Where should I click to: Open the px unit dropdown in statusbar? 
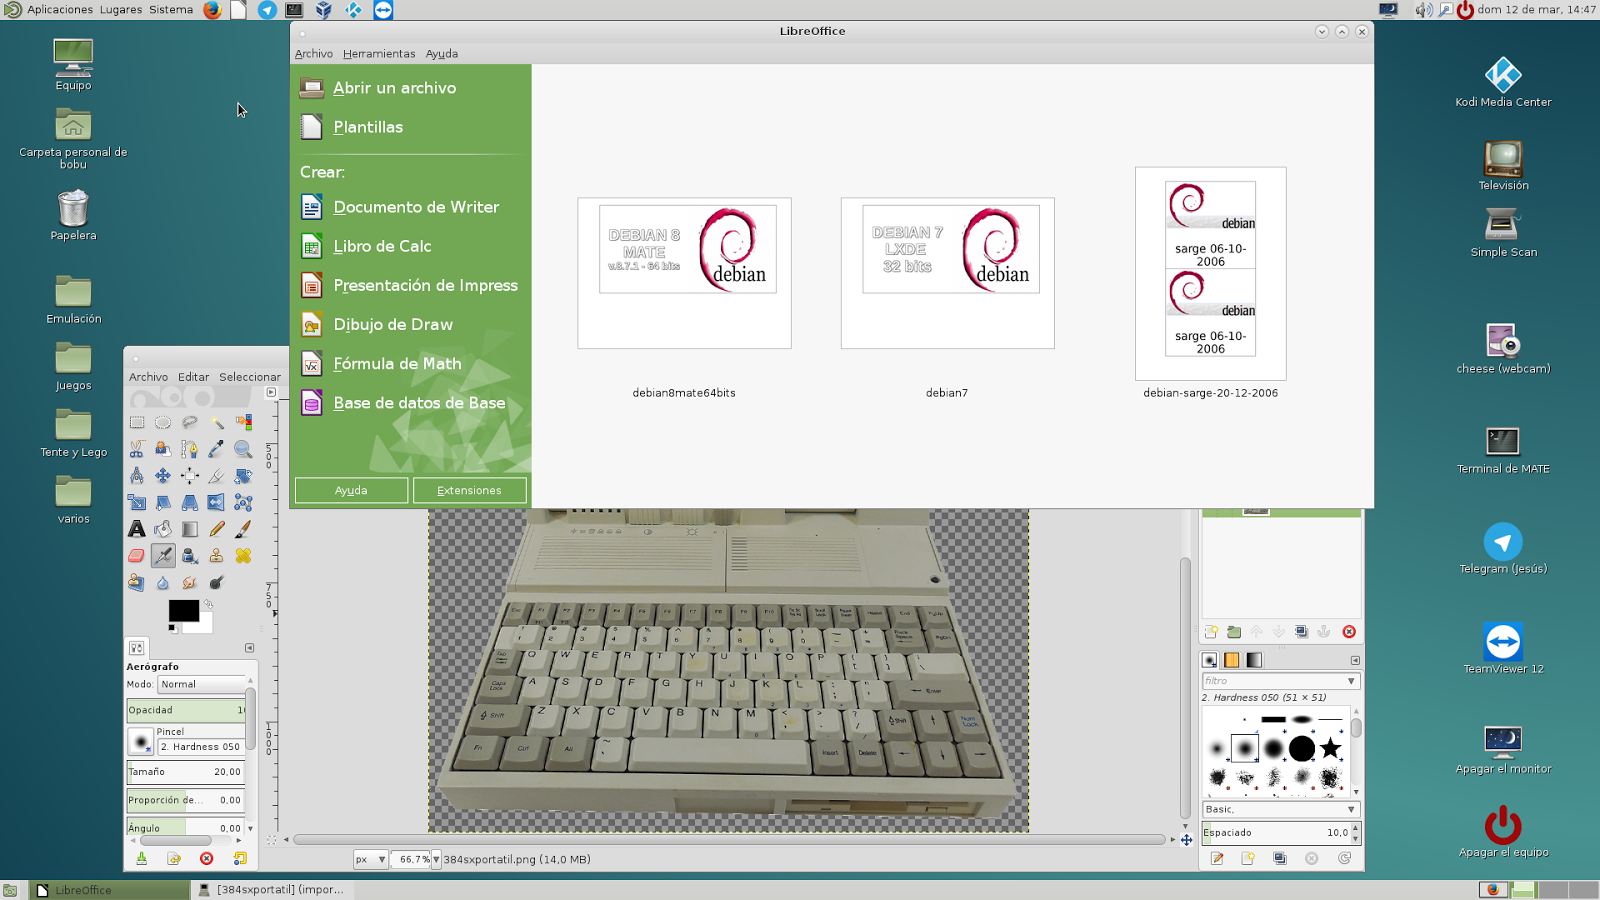[x=370, y=859]
